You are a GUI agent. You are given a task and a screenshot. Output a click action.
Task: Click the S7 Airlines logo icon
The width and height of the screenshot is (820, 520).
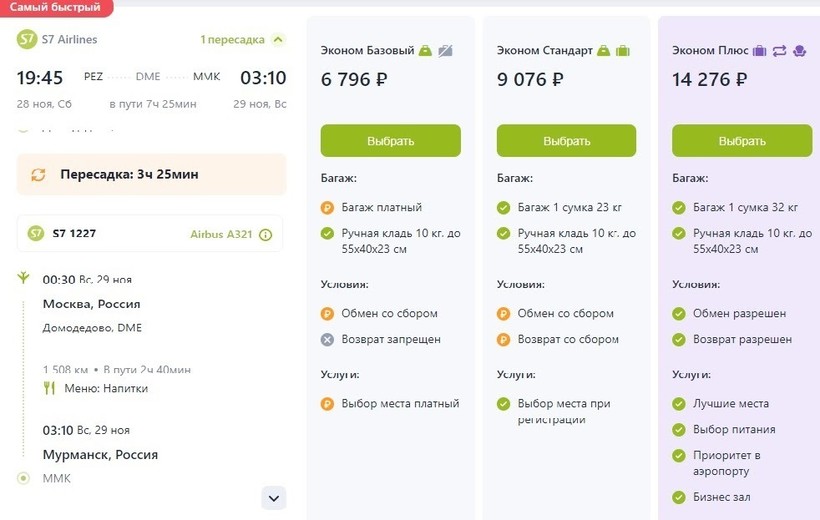[27, 40]
